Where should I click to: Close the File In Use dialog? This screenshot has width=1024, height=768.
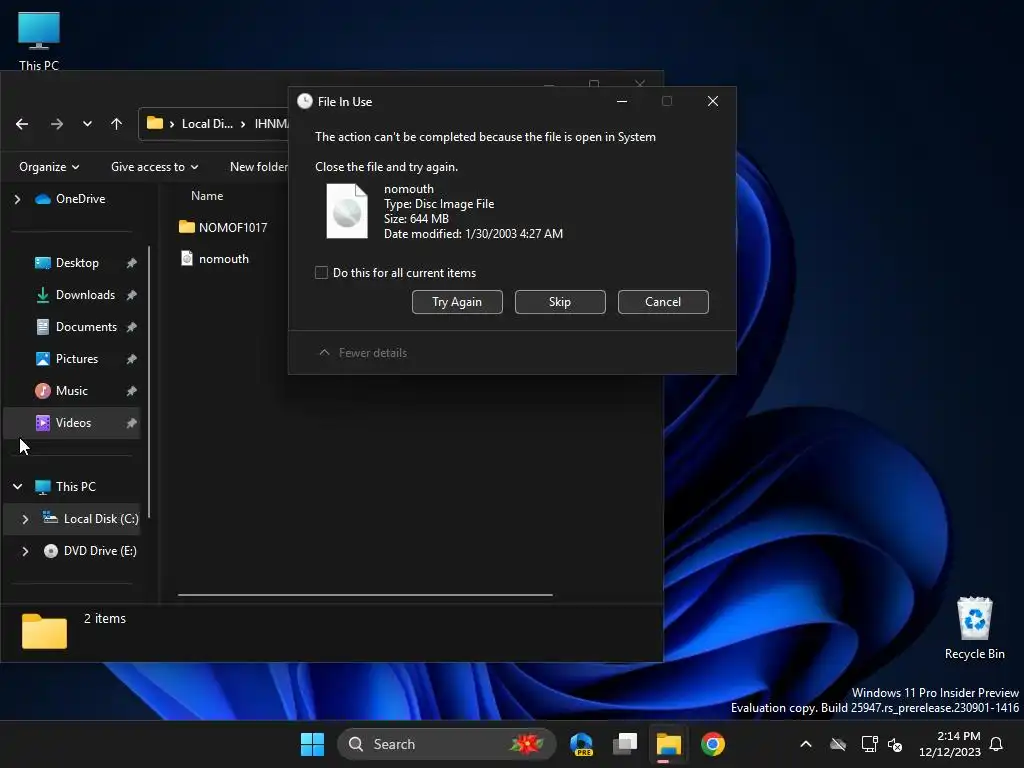712,101
